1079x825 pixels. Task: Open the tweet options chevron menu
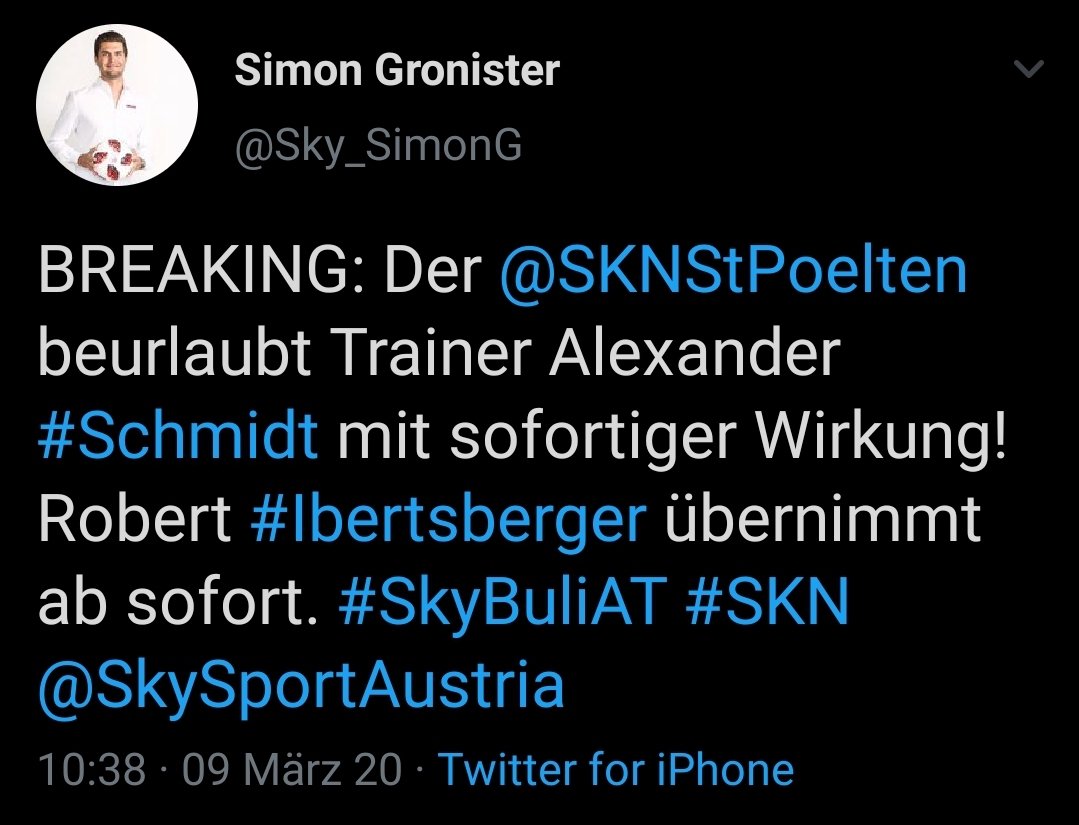(x=1029, y=68)
